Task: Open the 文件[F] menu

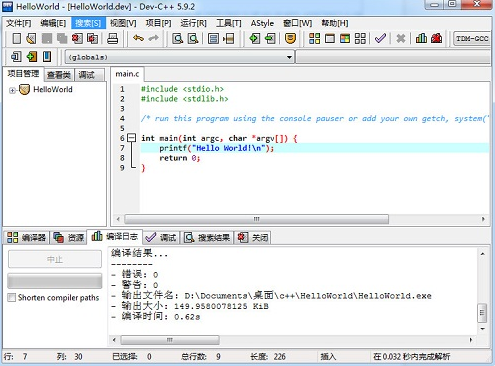Action: [19, 23]
